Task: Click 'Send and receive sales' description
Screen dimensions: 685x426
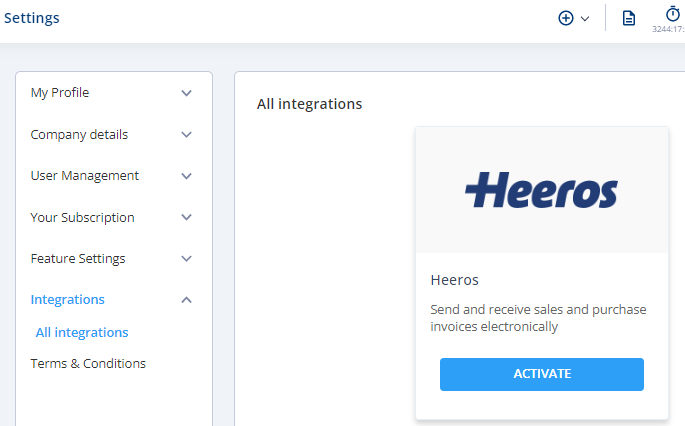Action: point(538,318)
